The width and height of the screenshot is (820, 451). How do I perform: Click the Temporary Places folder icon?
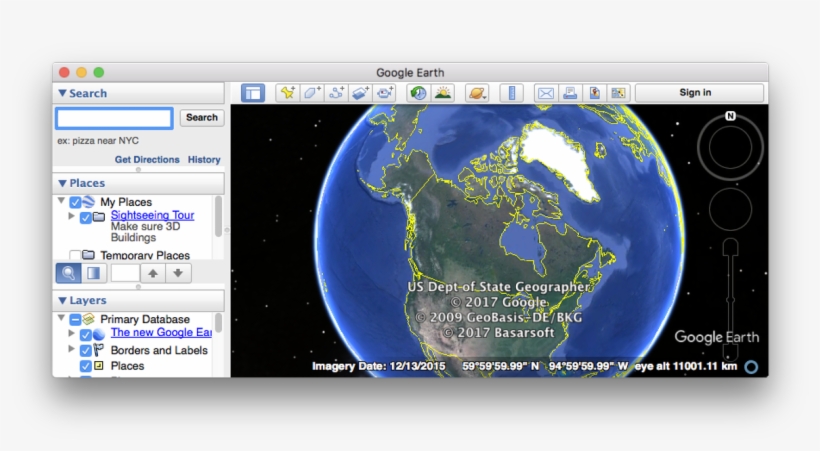88,255
